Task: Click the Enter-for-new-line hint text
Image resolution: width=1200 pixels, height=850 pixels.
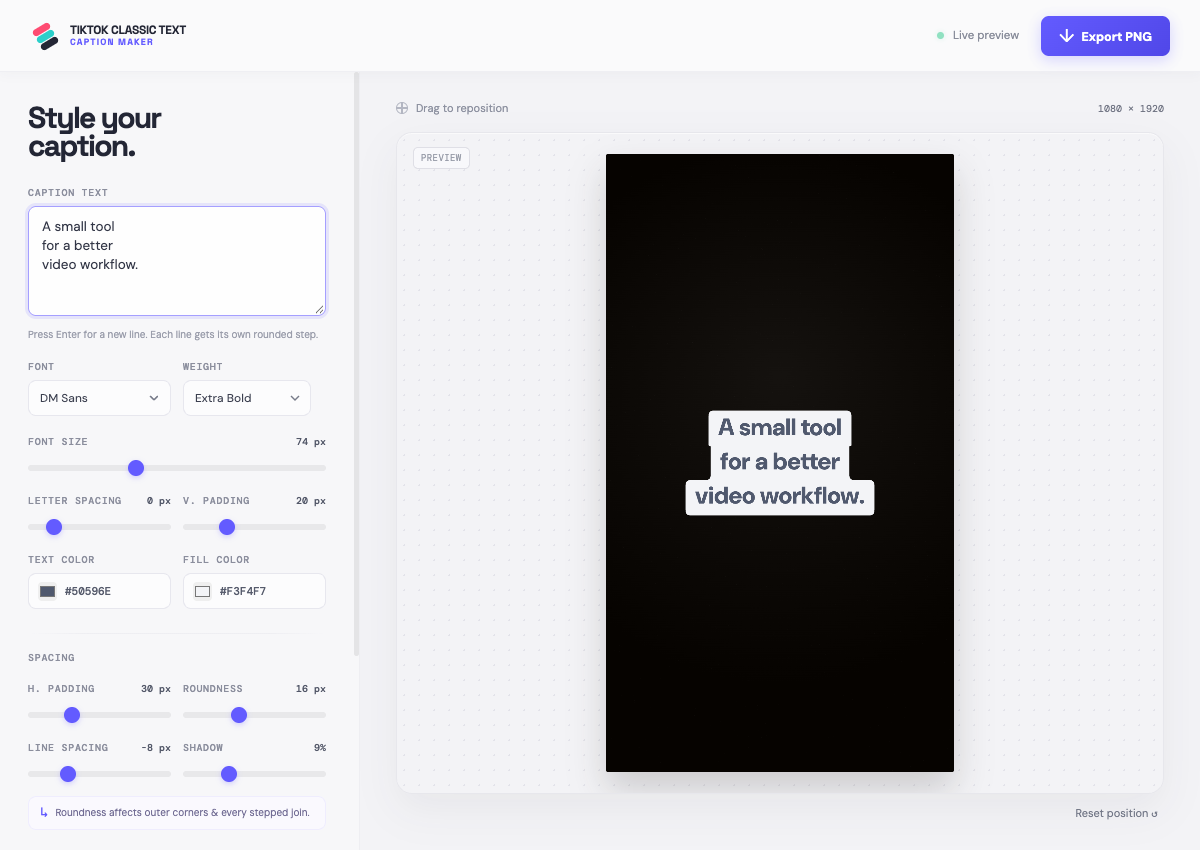Action: 173,335
